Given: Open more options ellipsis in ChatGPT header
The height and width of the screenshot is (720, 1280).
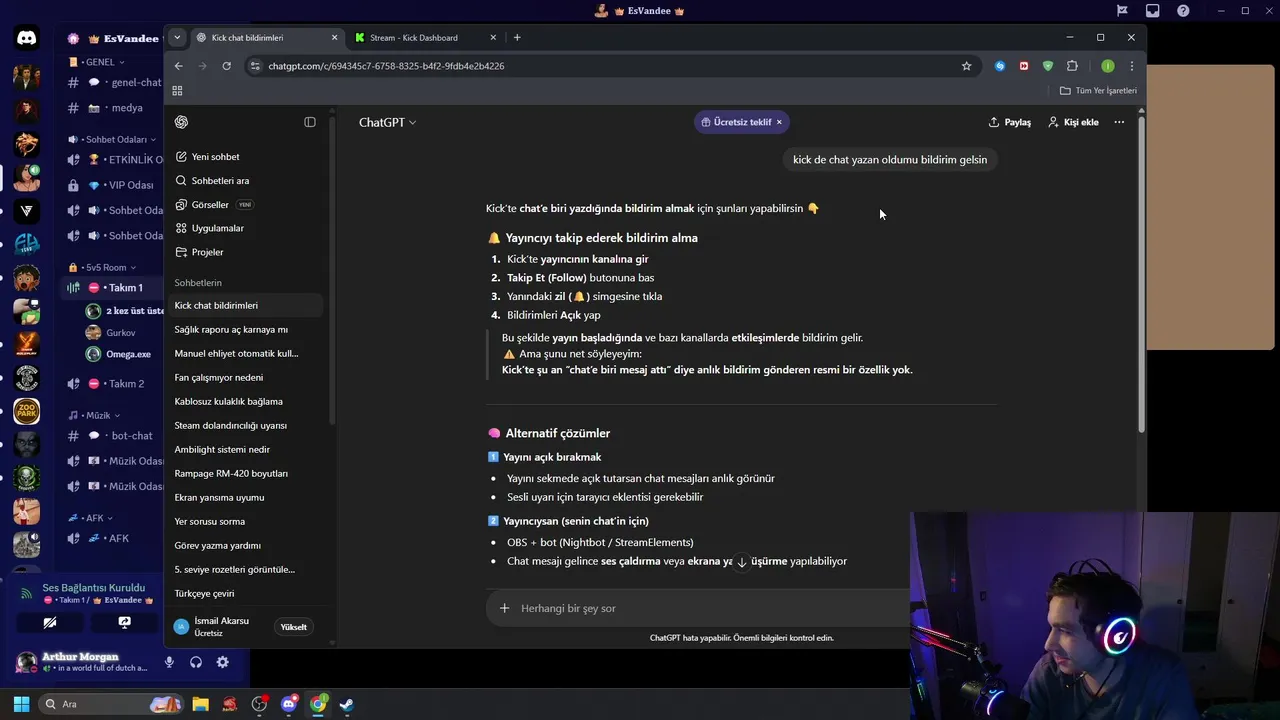Looking at the screenshot, I should click(x=1119, y=122).
